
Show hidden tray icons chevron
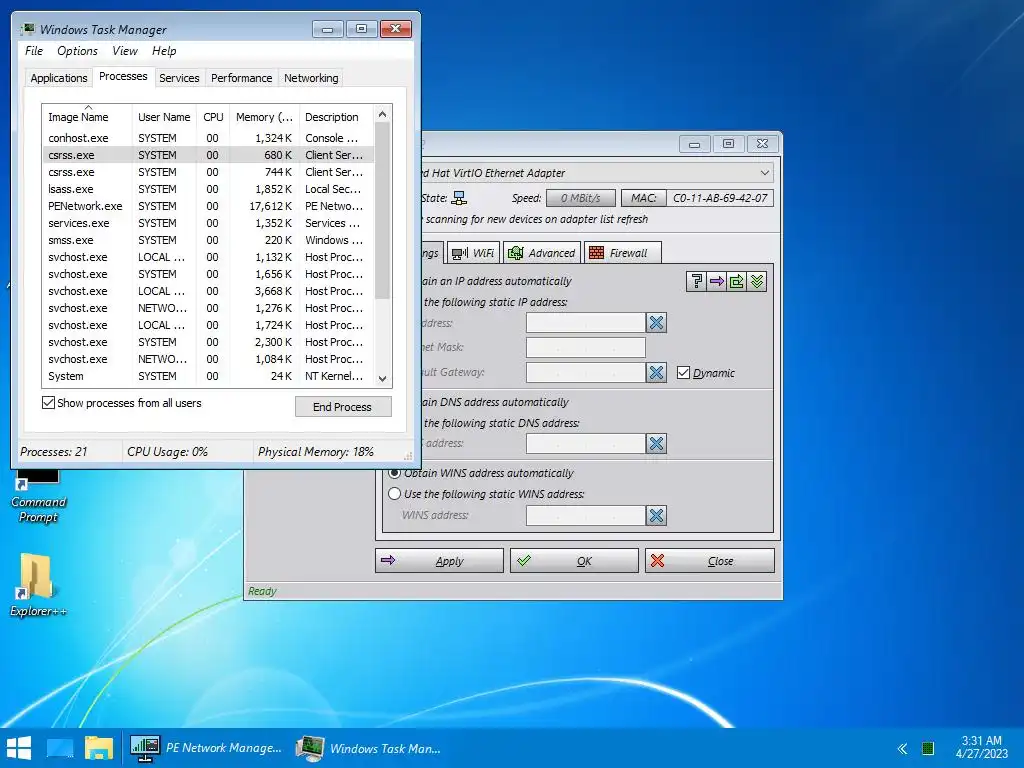pos(902,748)
